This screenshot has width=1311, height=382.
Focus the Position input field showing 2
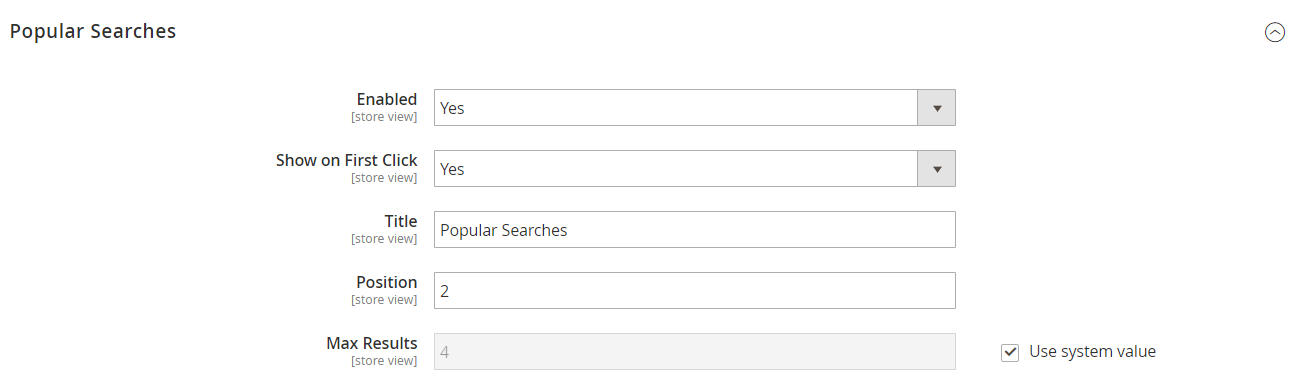point(694,291)
